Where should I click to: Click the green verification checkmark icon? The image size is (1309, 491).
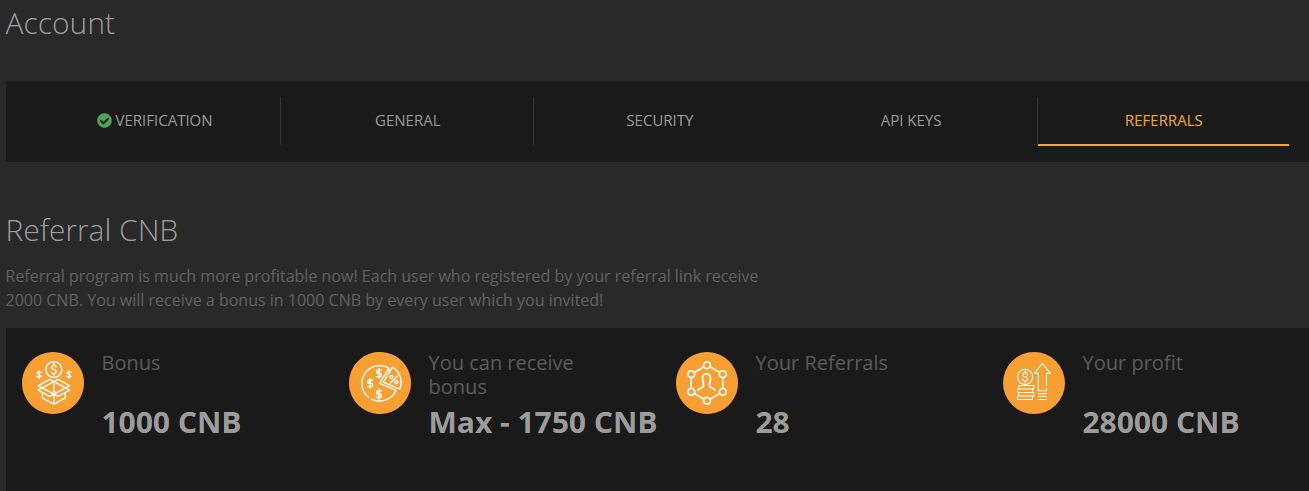coord(104,121)
